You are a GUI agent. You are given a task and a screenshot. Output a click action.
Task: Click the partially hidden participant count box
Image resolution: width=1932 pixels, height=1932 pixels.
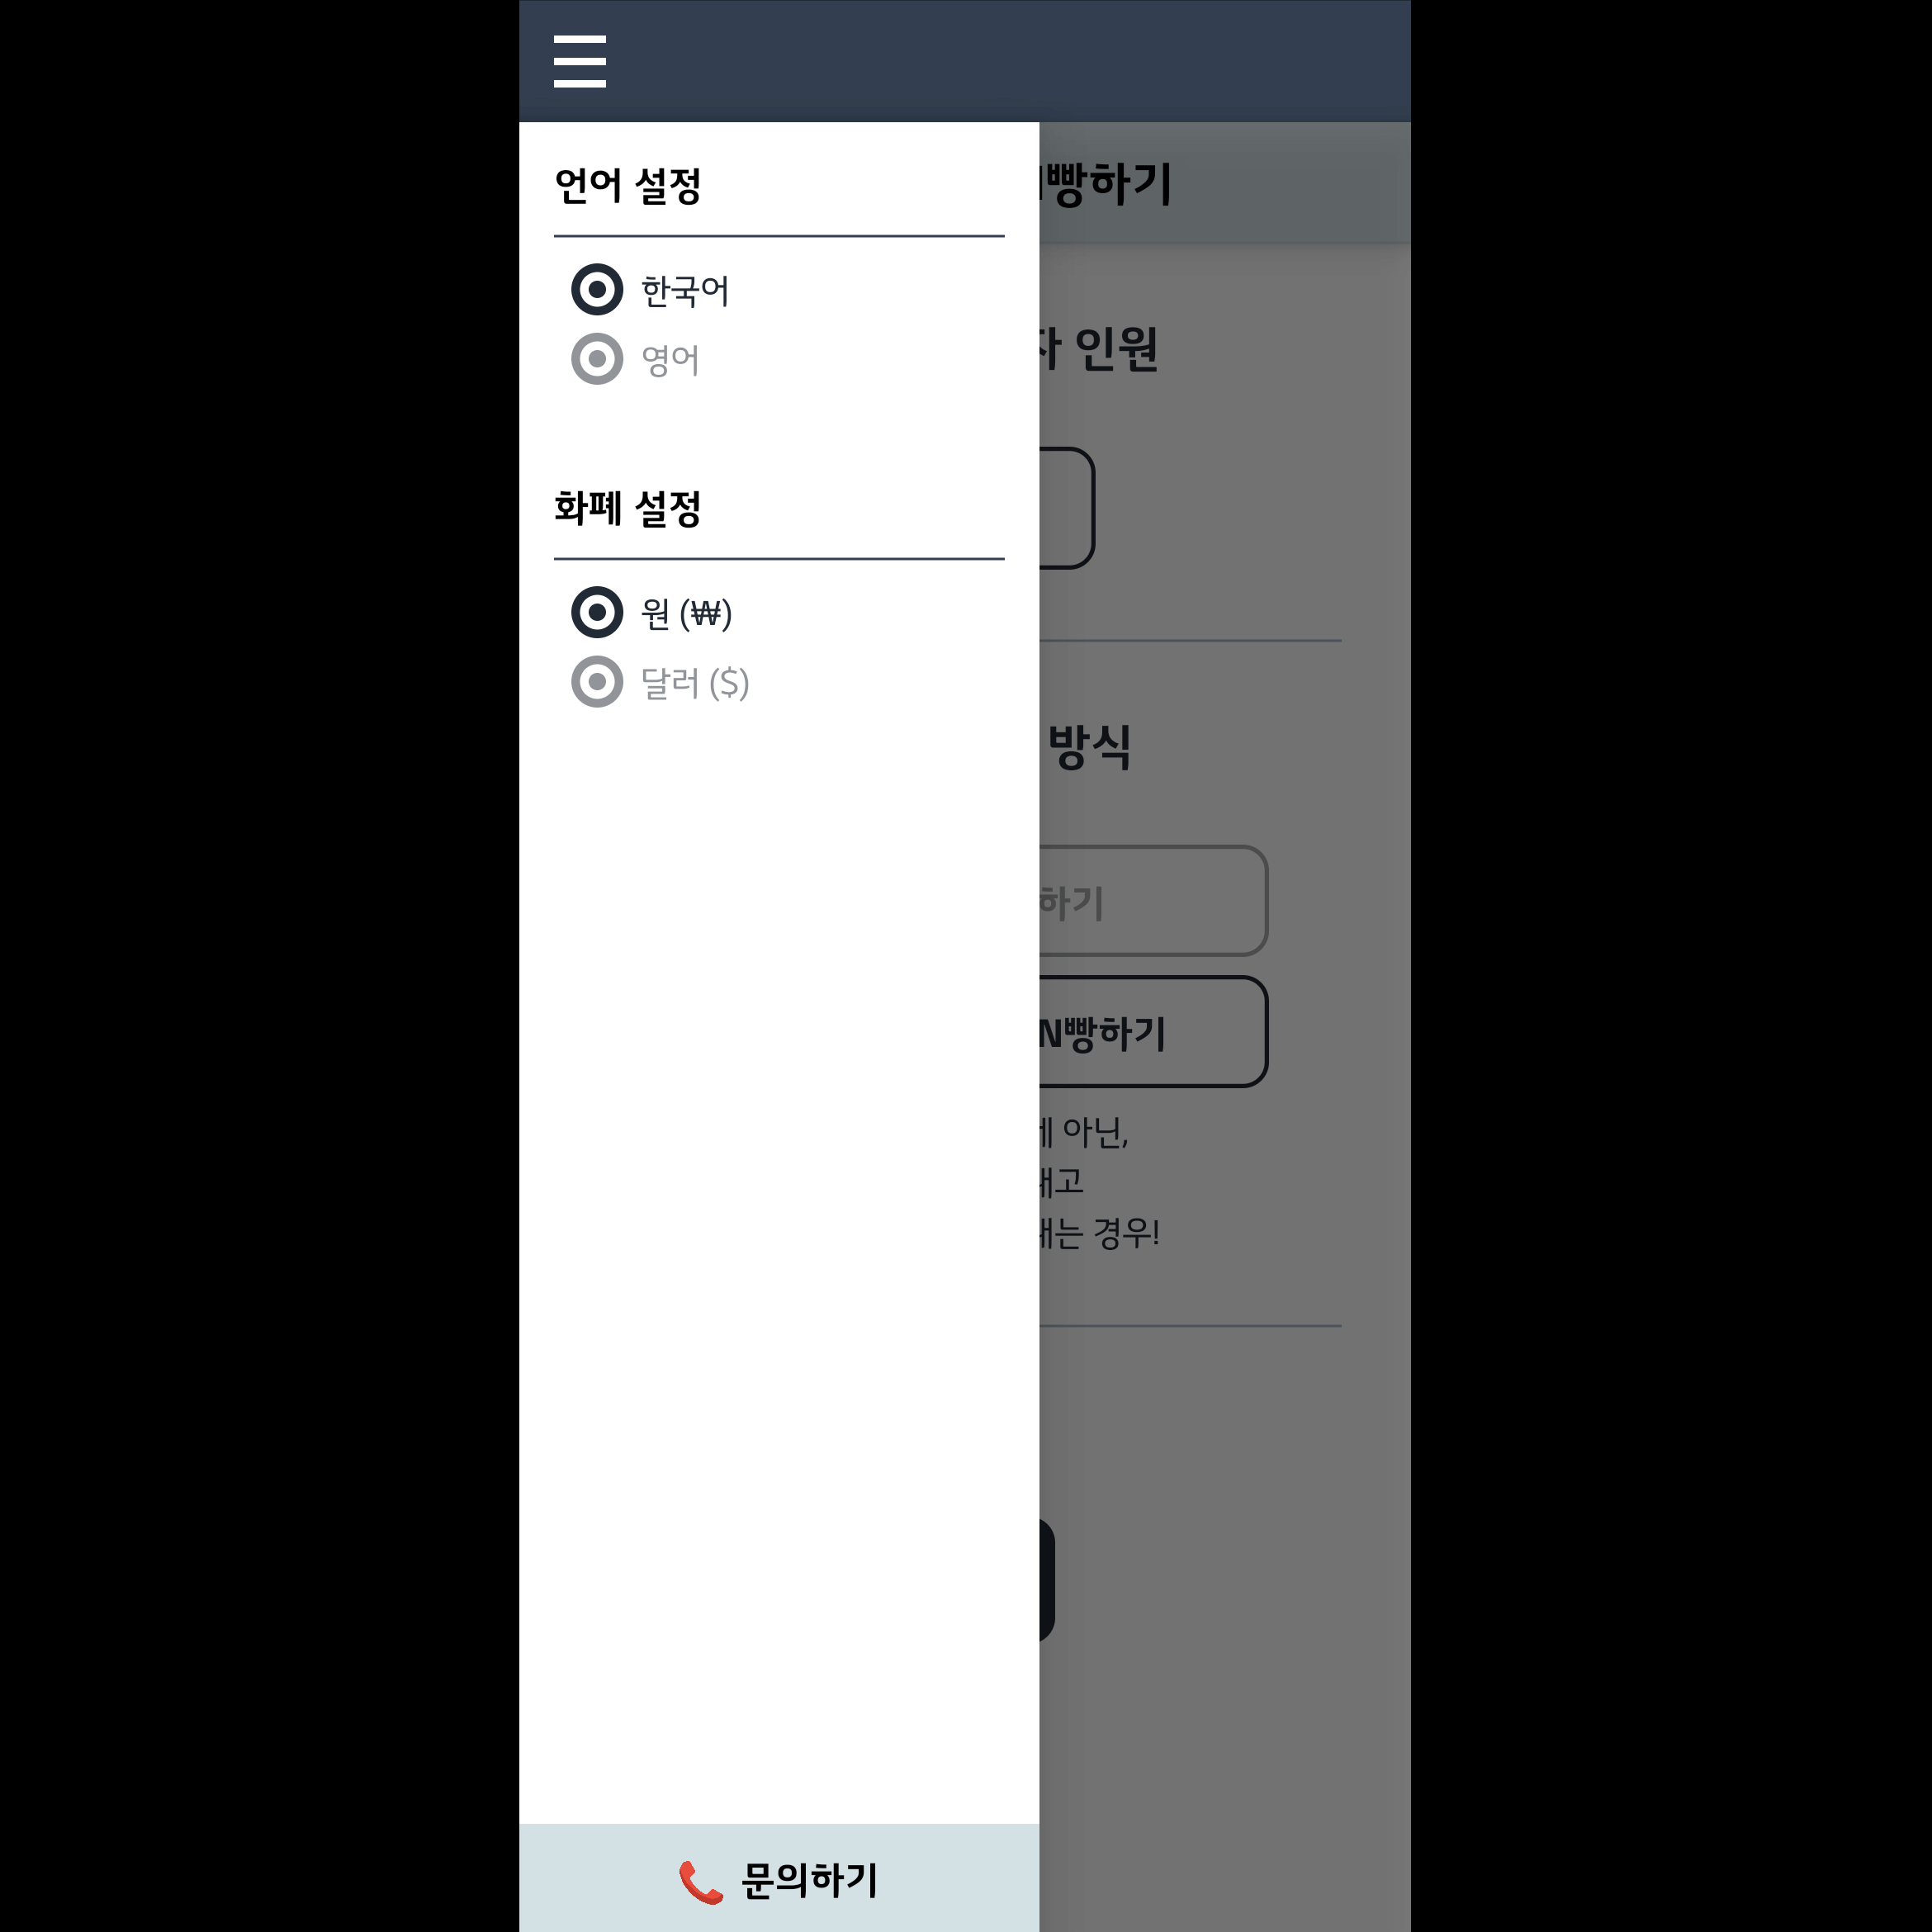point(1067,508)
